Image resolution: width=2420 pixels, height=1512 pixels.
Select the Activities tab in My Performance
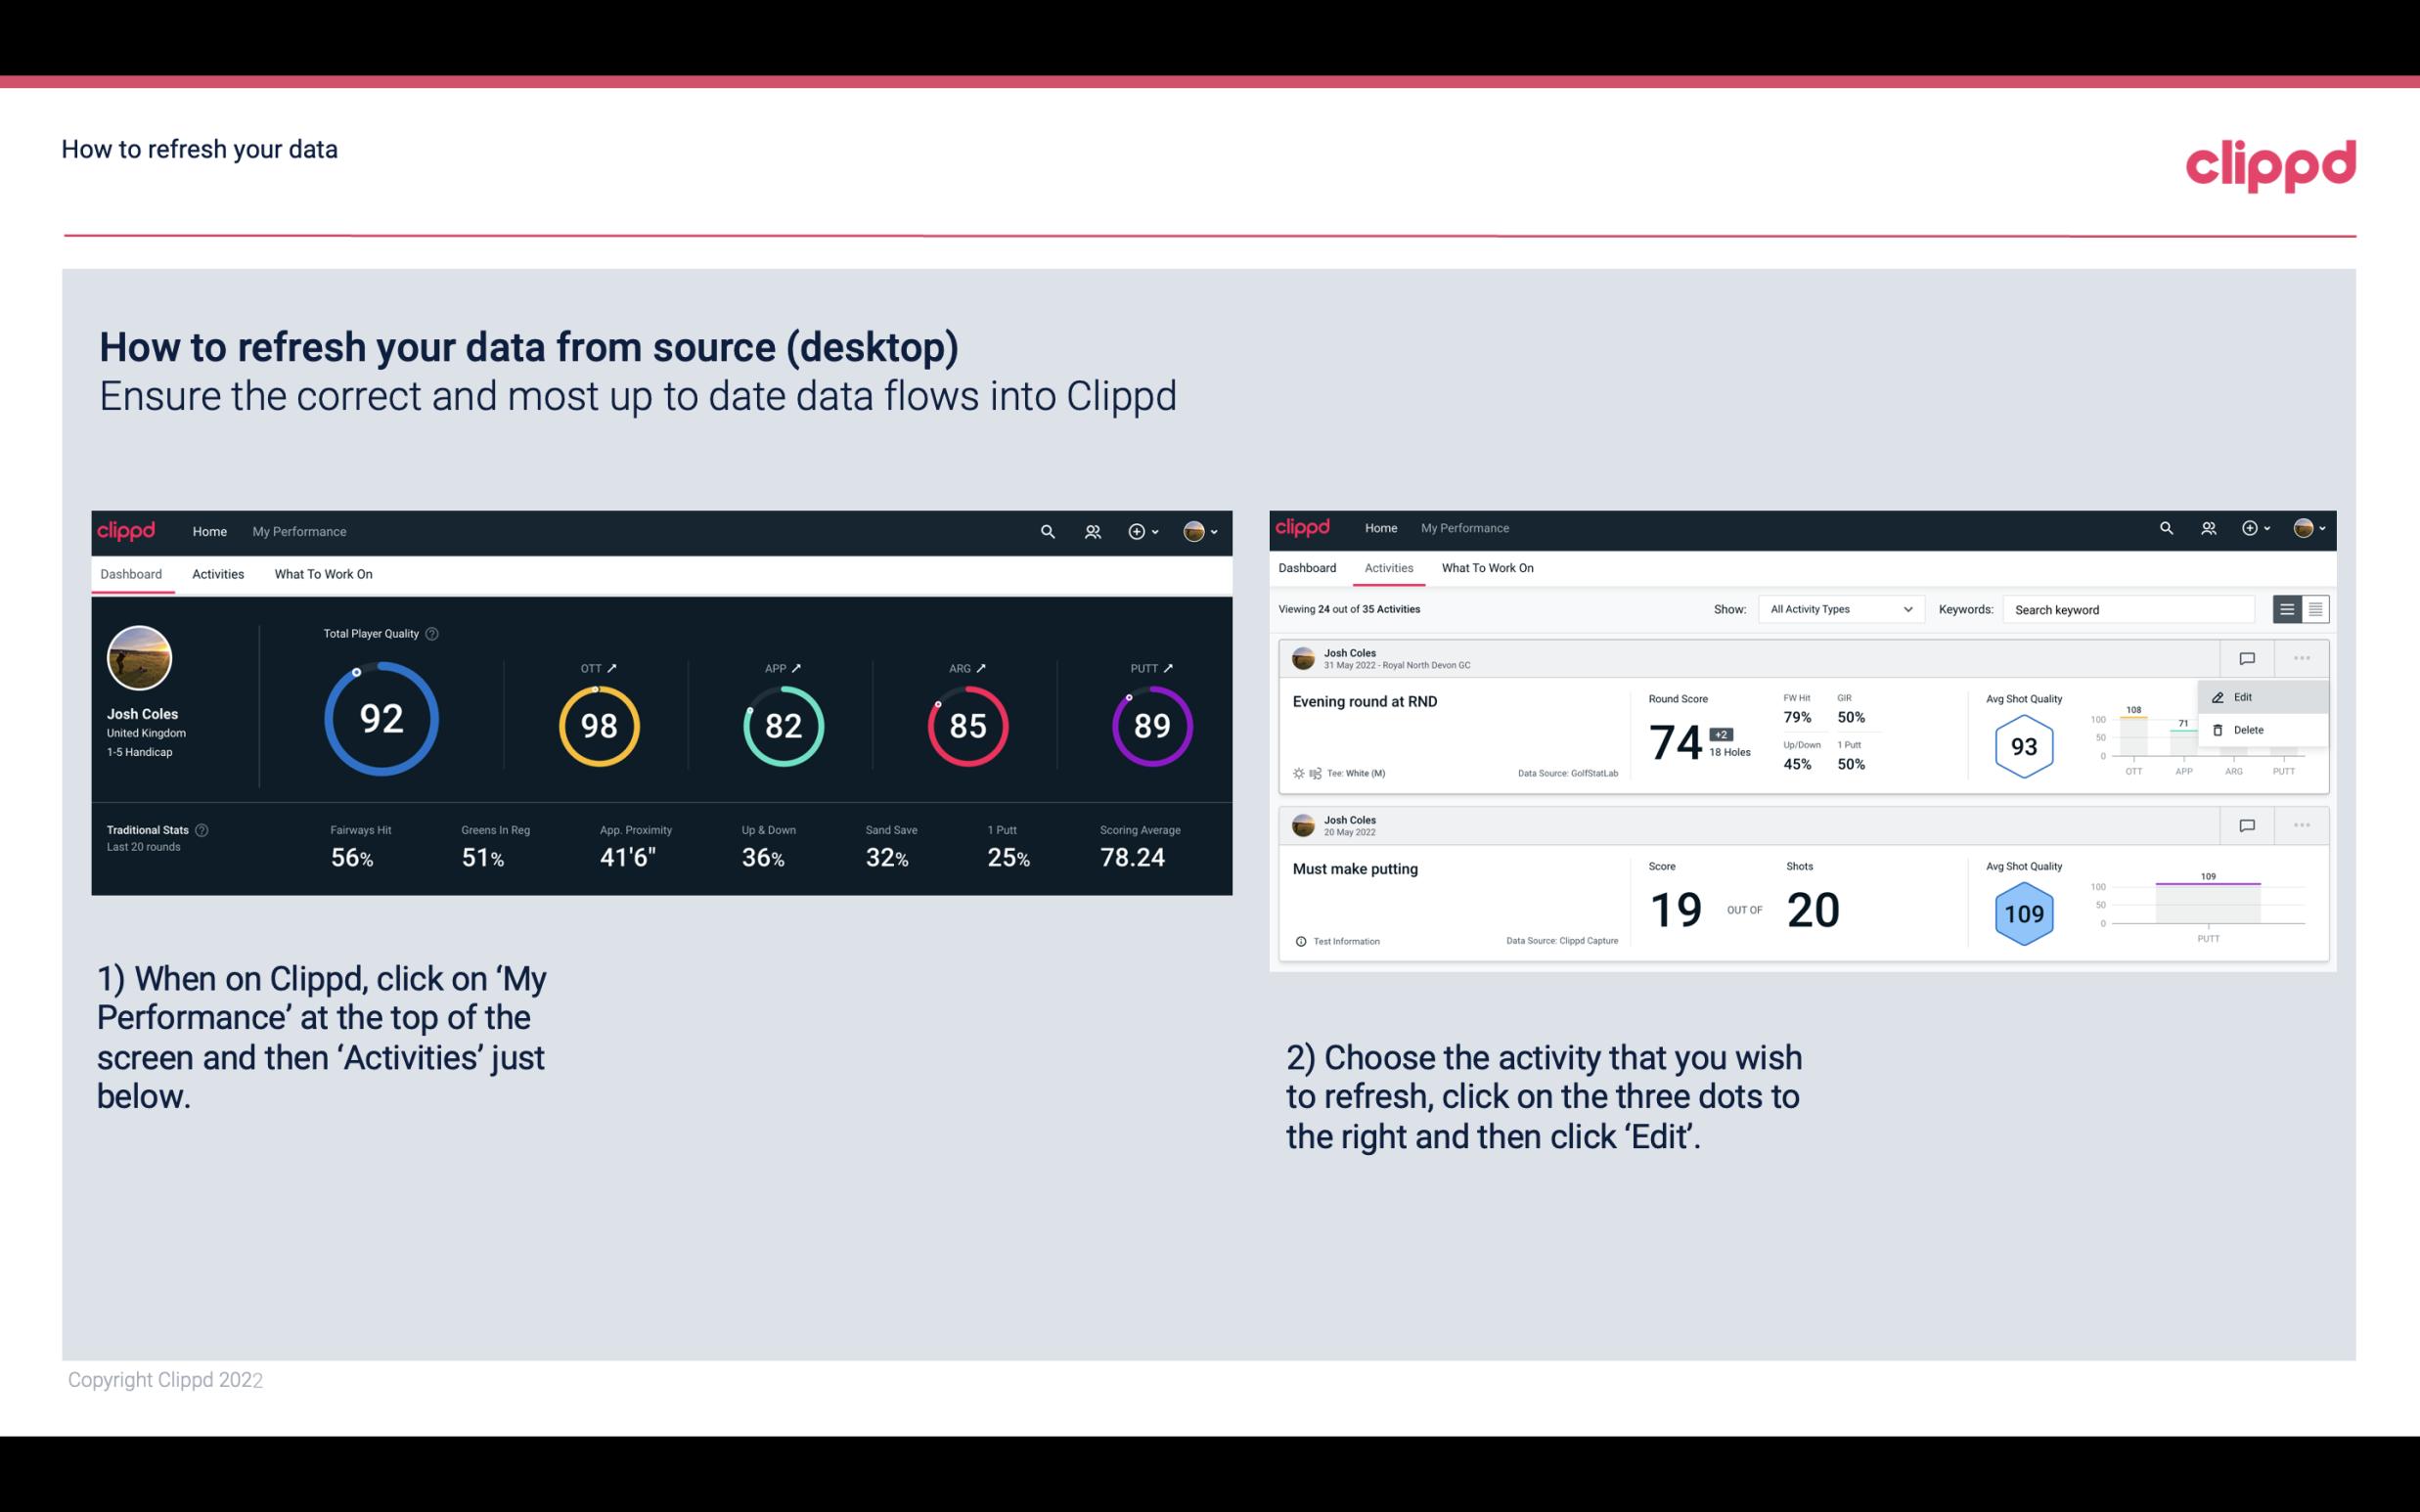point(218,573)
